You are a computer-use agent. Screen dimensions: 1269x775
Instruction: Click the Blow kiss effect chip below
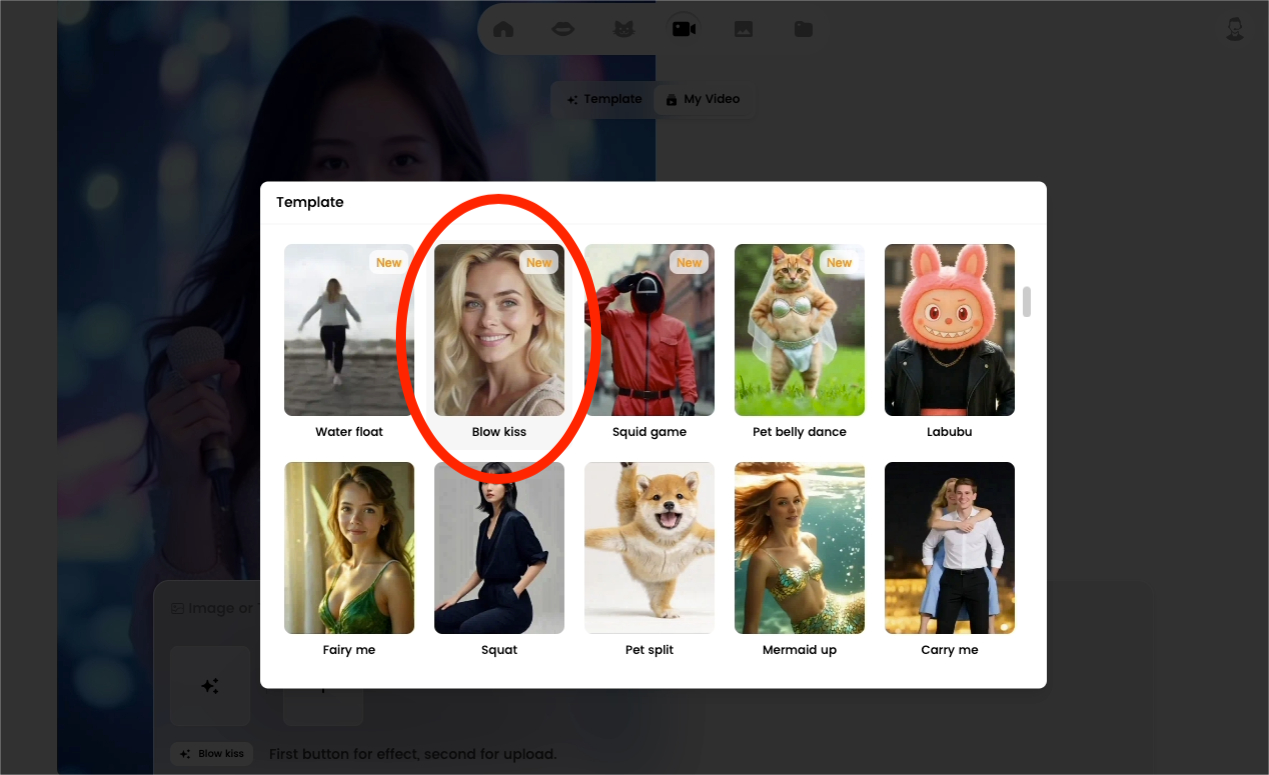tap(211, 753)
